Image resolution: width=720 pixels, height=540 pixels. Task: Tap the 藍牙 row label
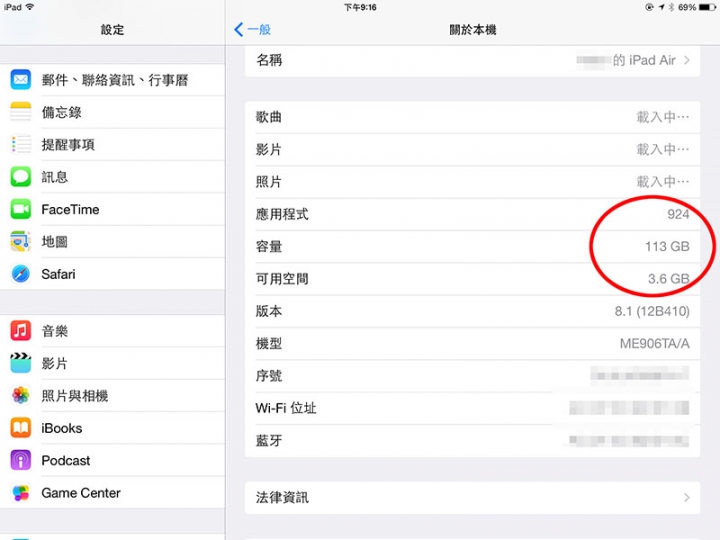click(x=269, y=440)
